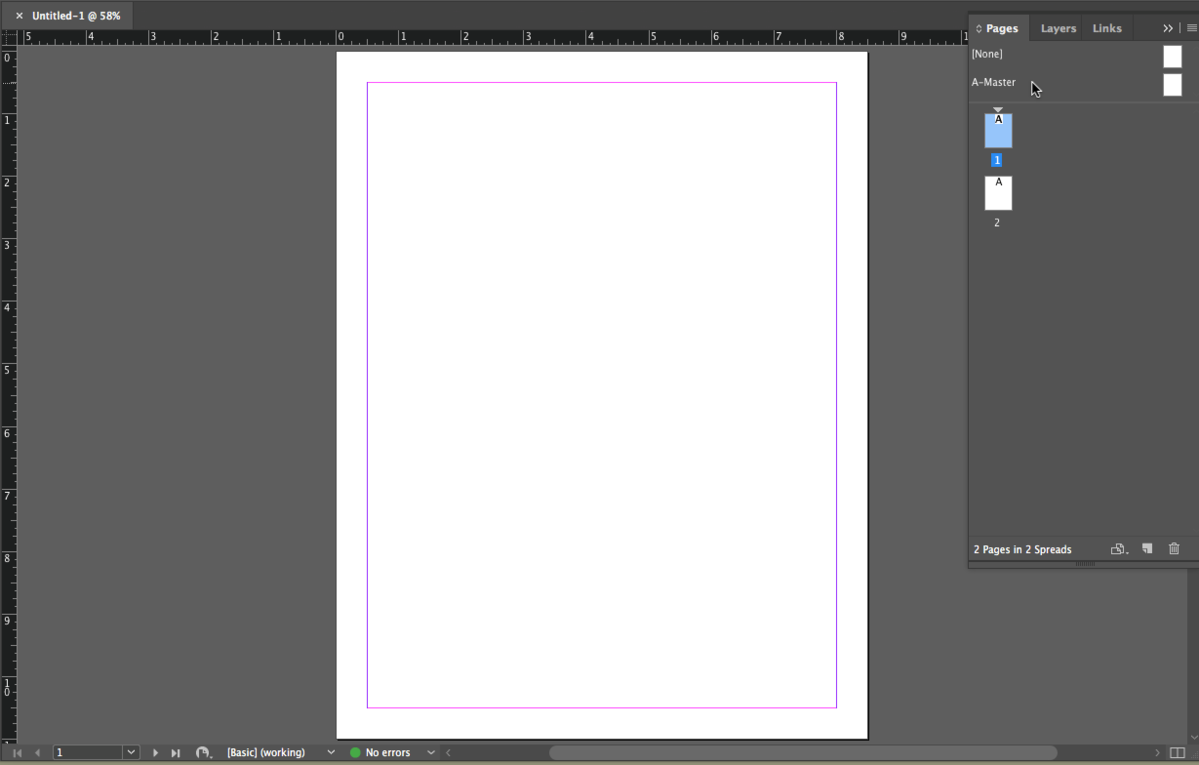The height and width of the screenshot is (765, 1199).
Task: Select the page 2 thumbnail
Action: pos(998,193)
